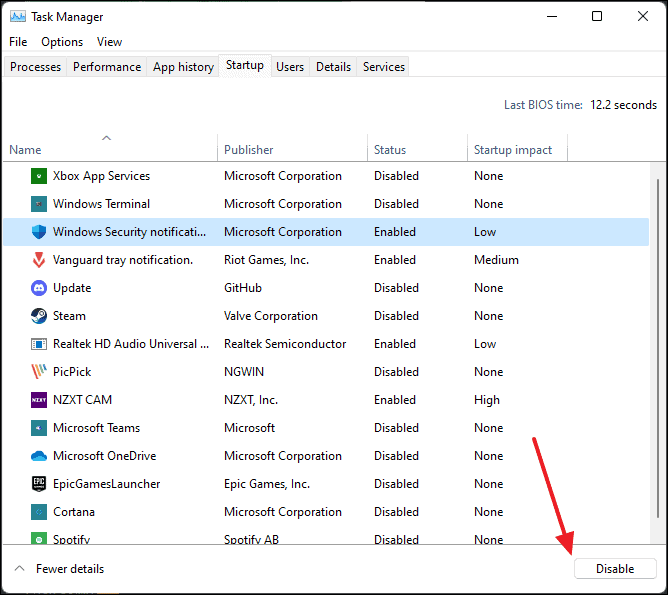Sort by the Name column header
The image size is (668, 595).
coord(110,147)
